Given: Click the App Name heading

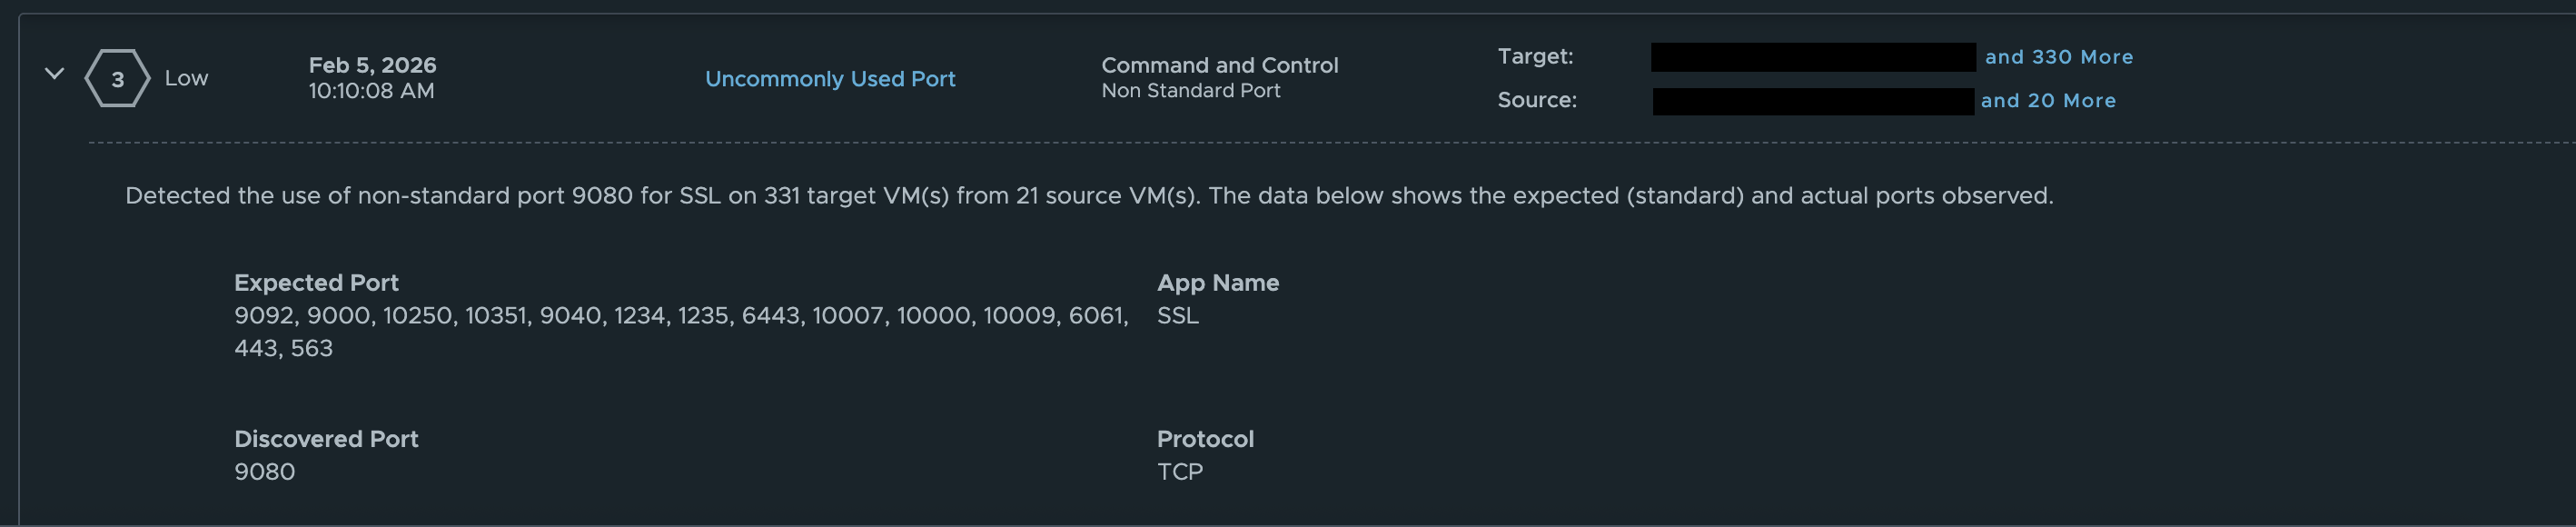Looking at the screenshot, I should point(1217,283).
